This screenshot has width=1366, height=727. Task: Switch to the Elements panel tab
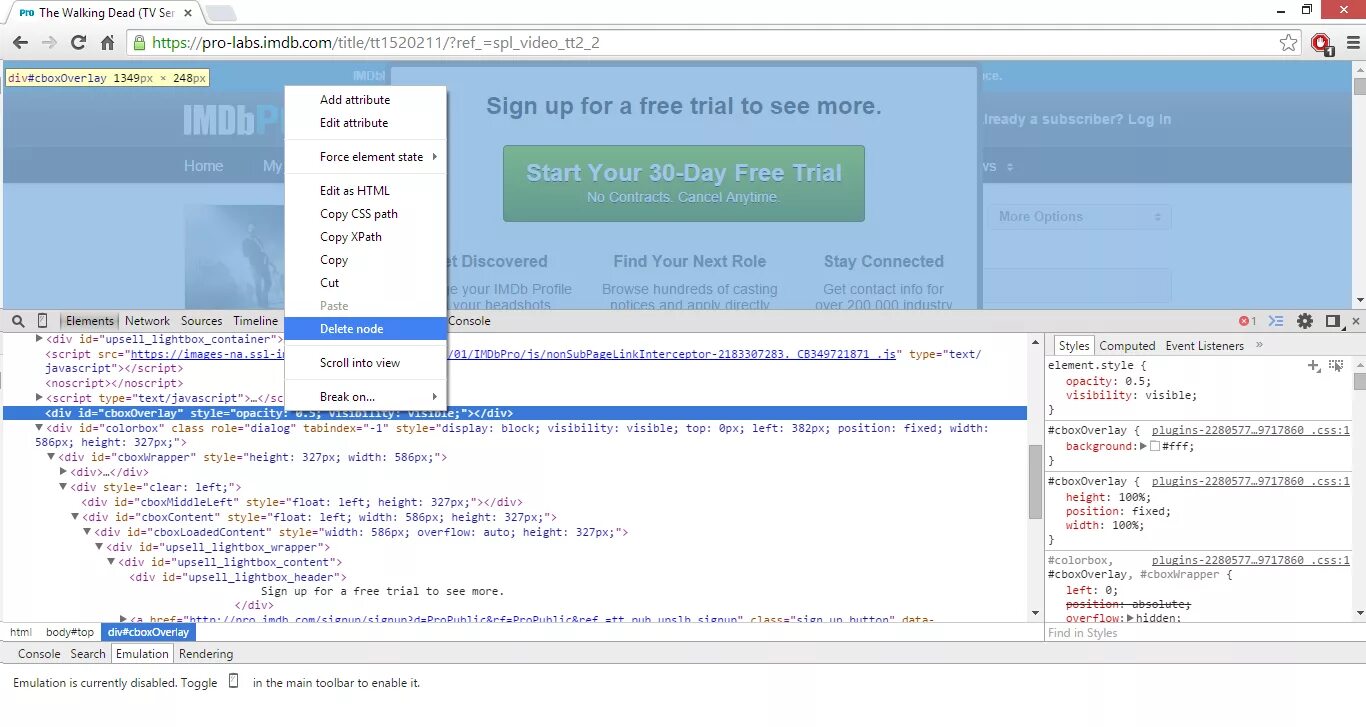coord(90,321)
